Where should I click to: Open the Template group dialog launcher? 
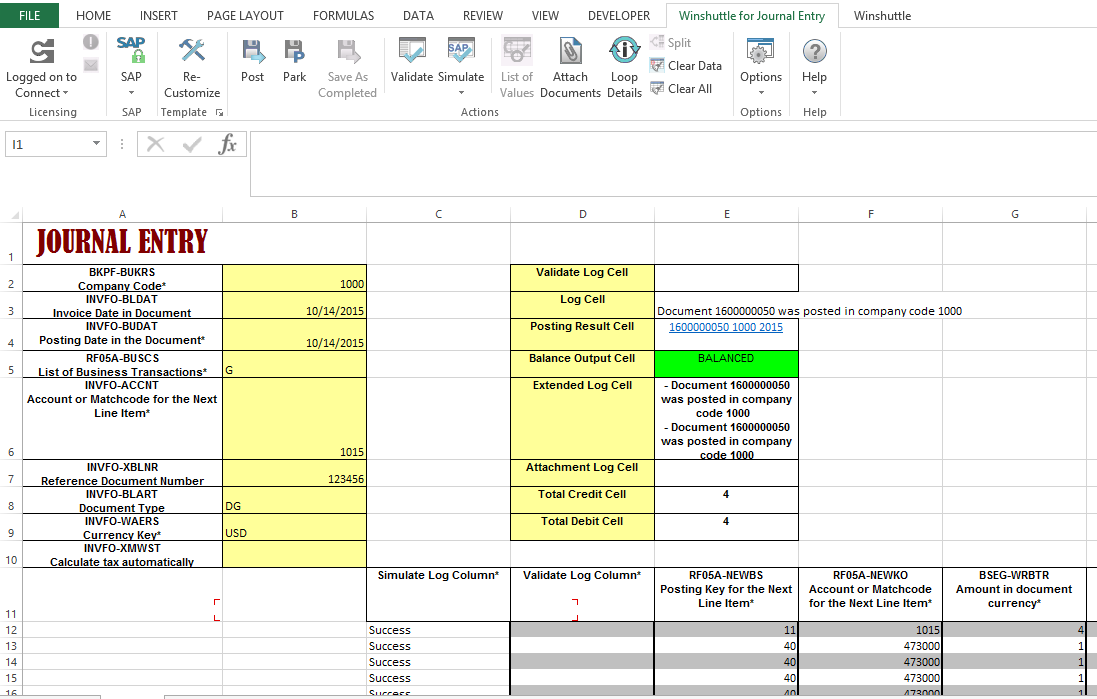coord(219,112)
